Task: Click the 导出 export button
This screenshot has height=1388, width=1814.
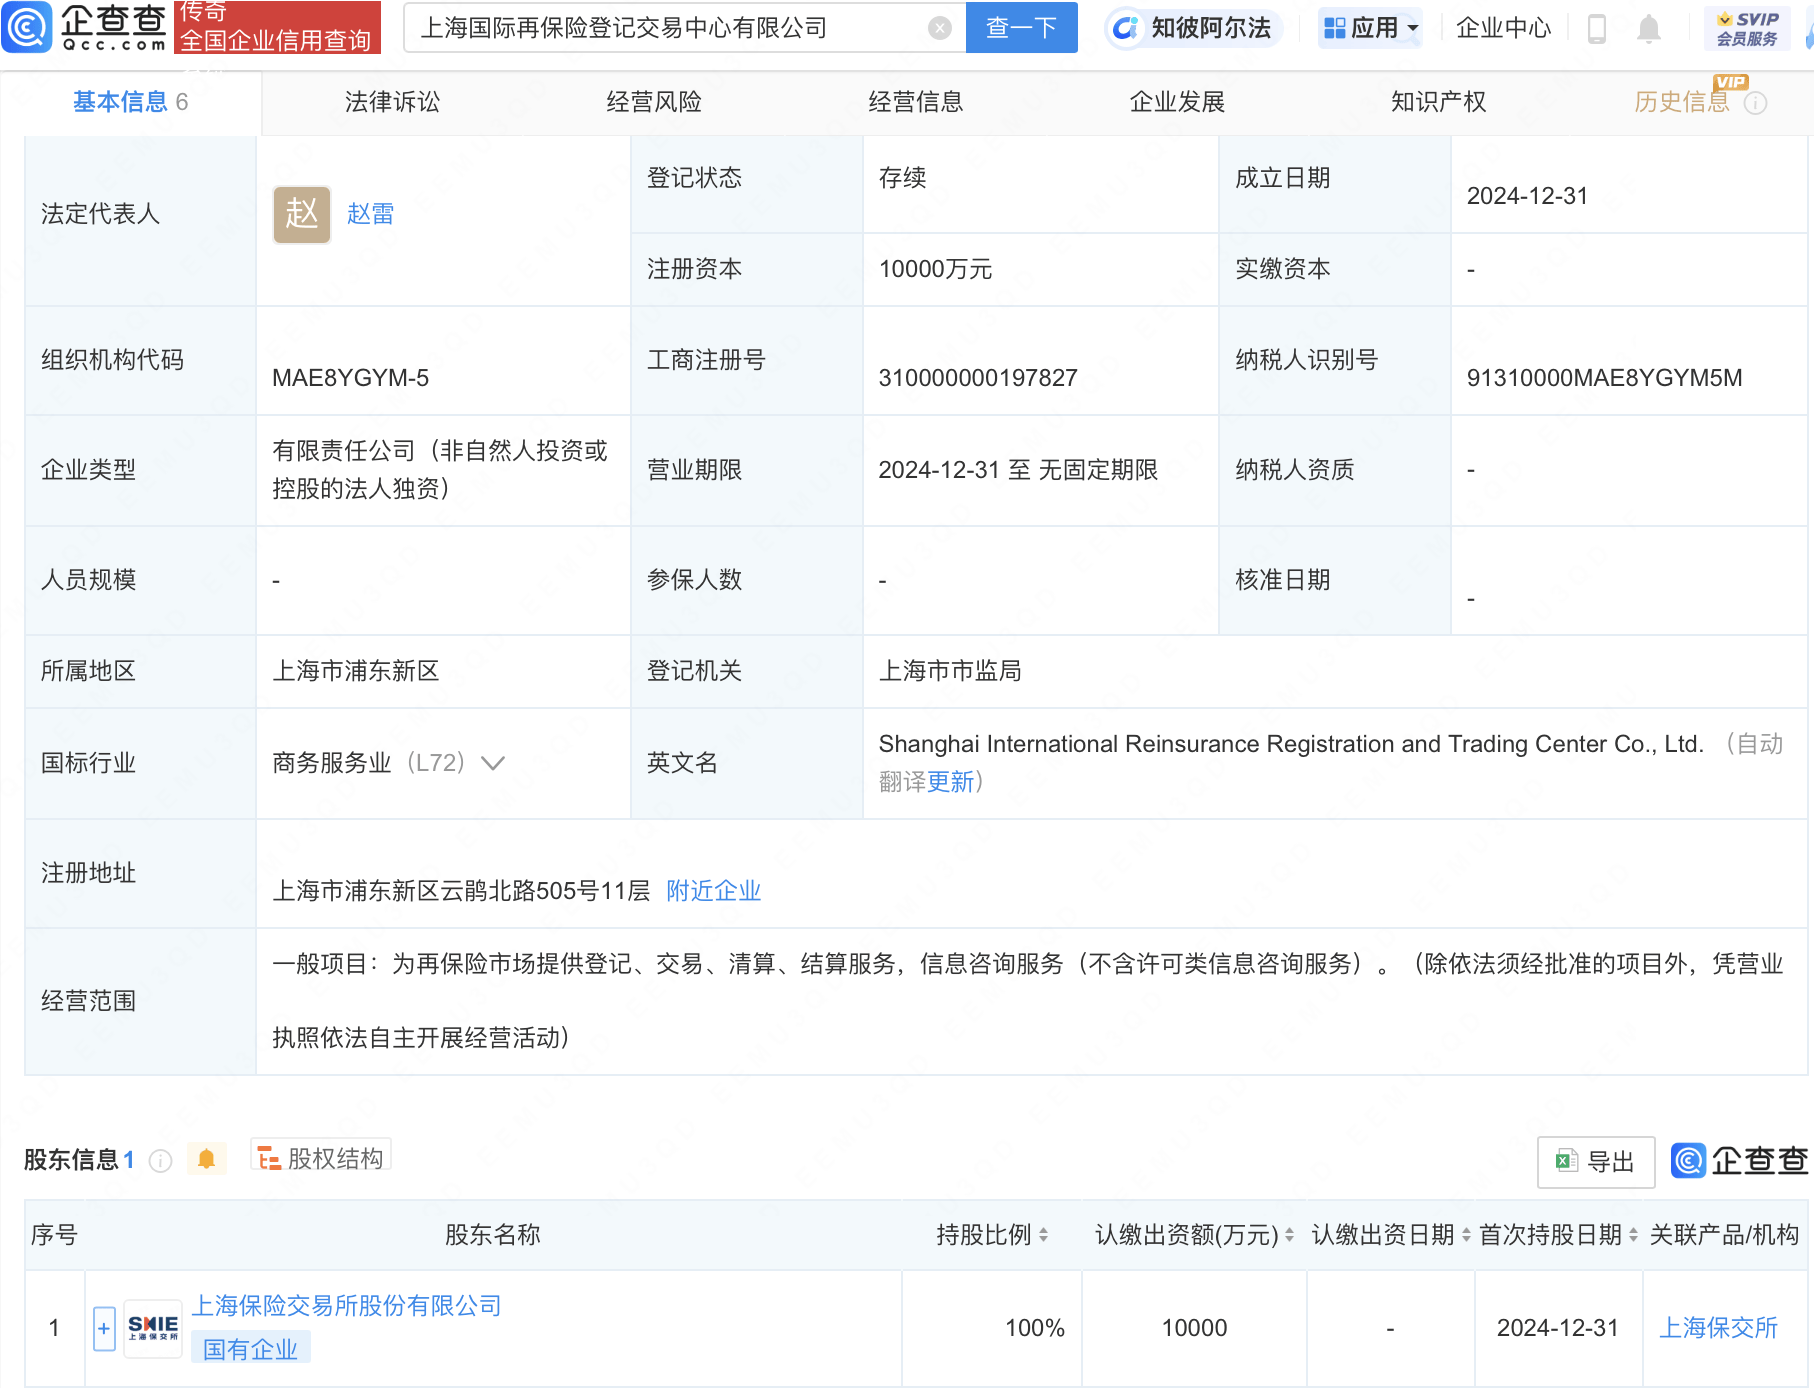Action: tap(1596, 1162)
